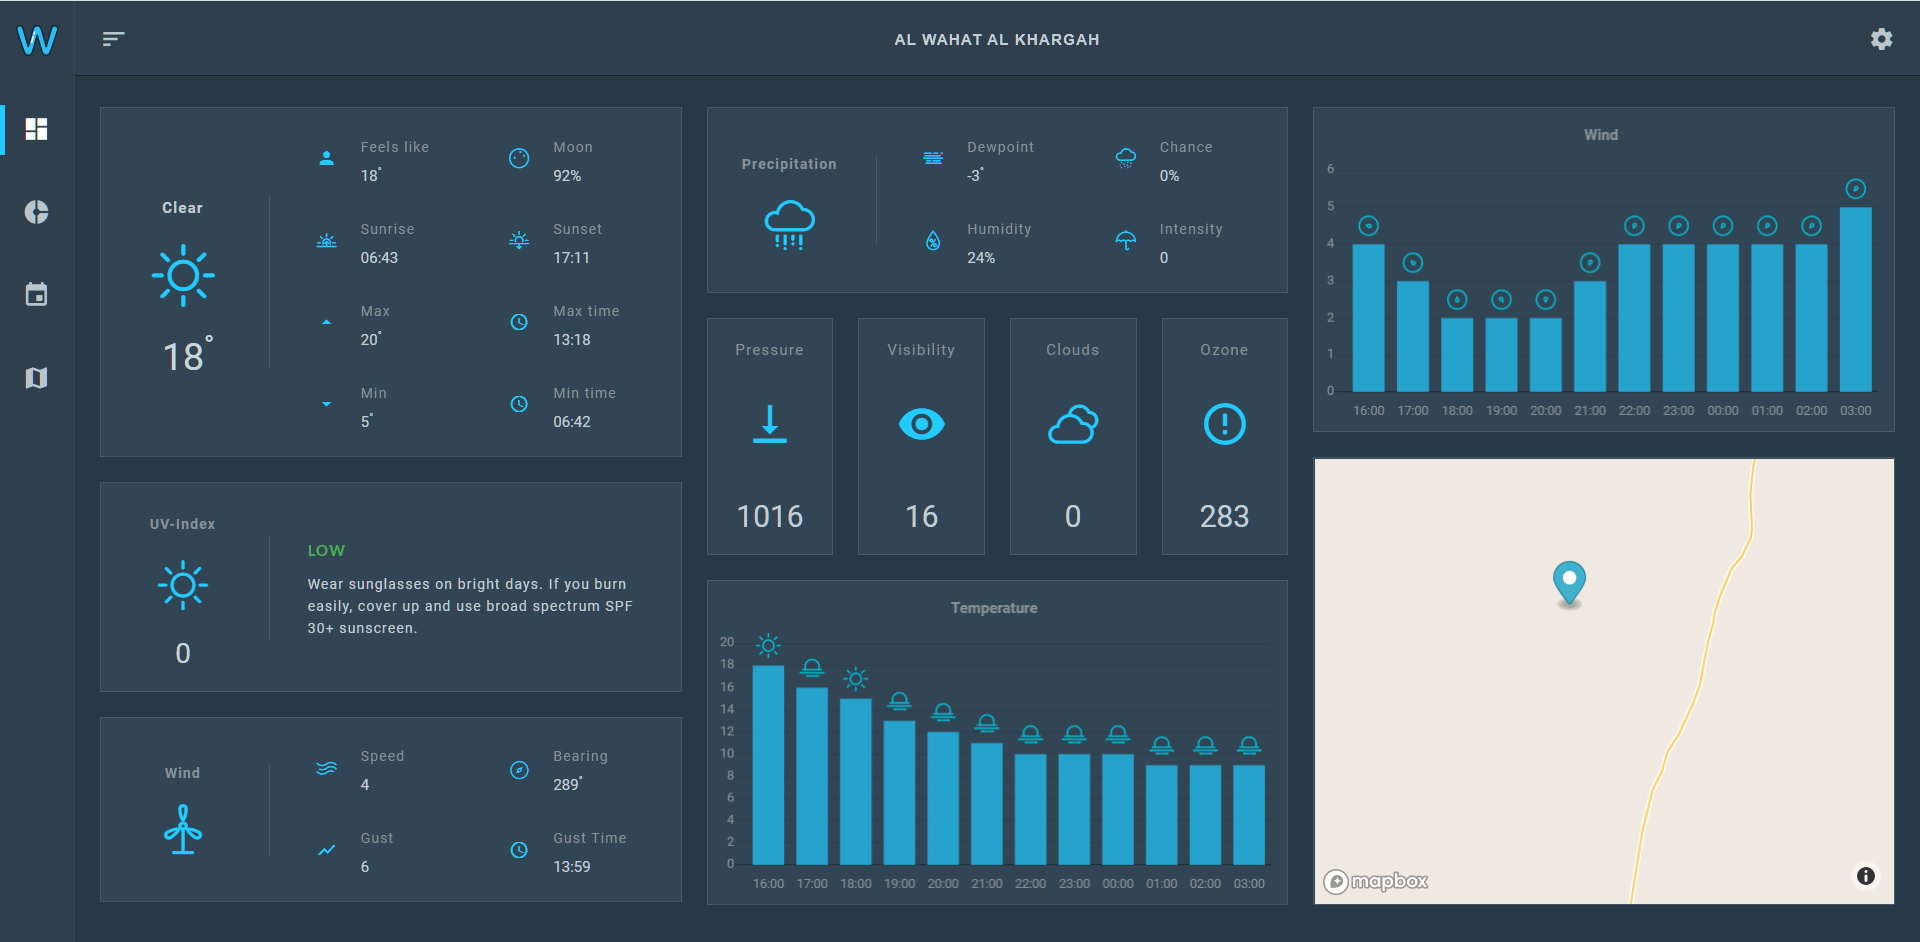Click the rain cloud icon in Precipitation card
This screenshot has height=942, width=1920.
[x=789, y=222]
